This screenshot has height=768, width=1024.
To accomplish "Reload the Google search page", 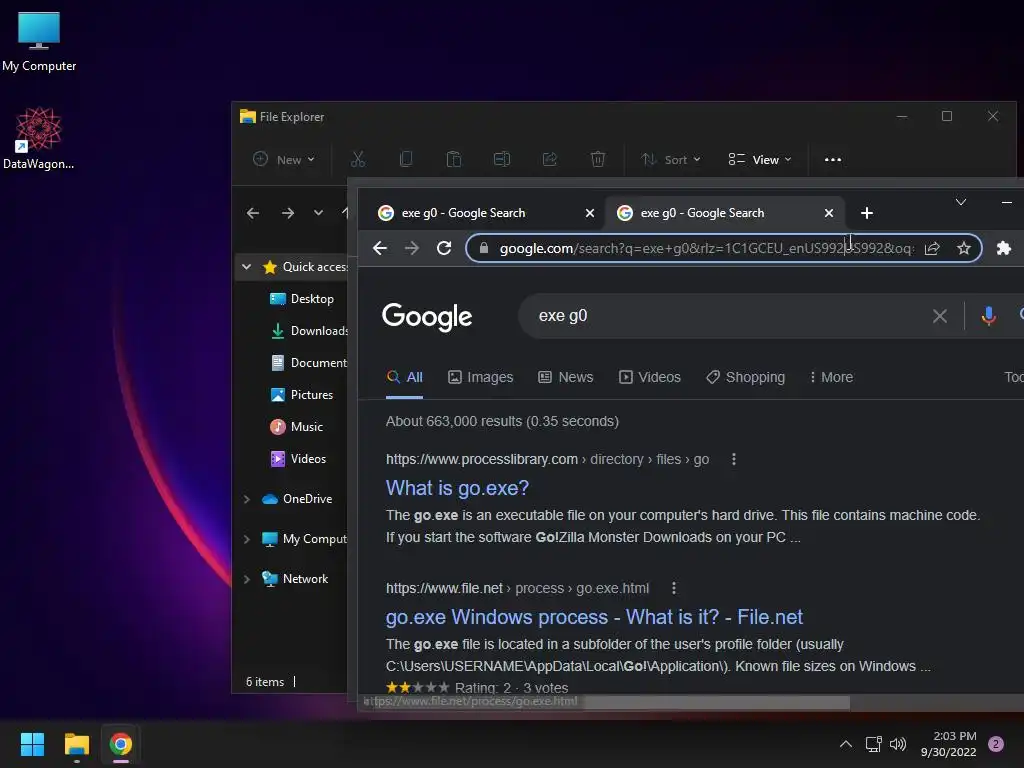I will pos(444,248).
